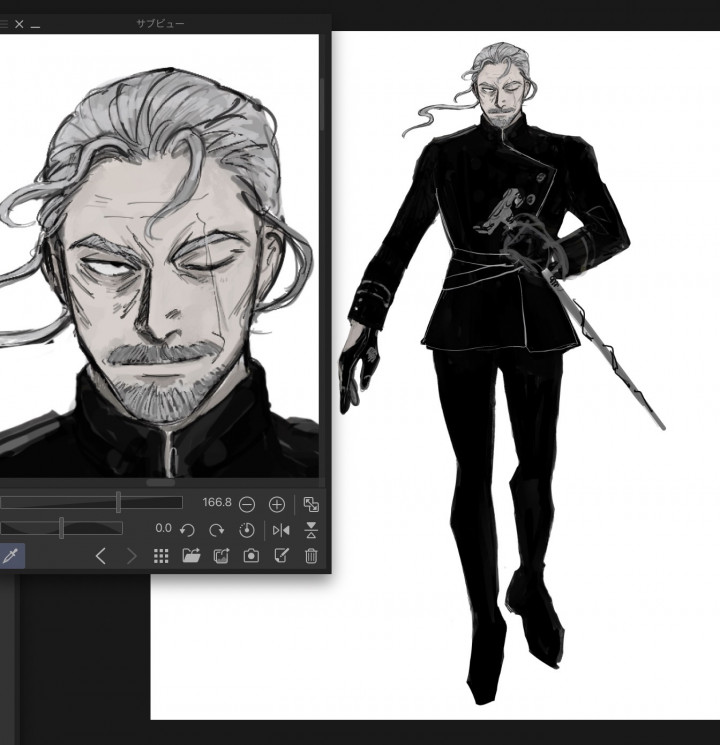This screenshot has width=720, height=745.
Task: Flip the Sub View image vertically
Action: tap(311, 530)
